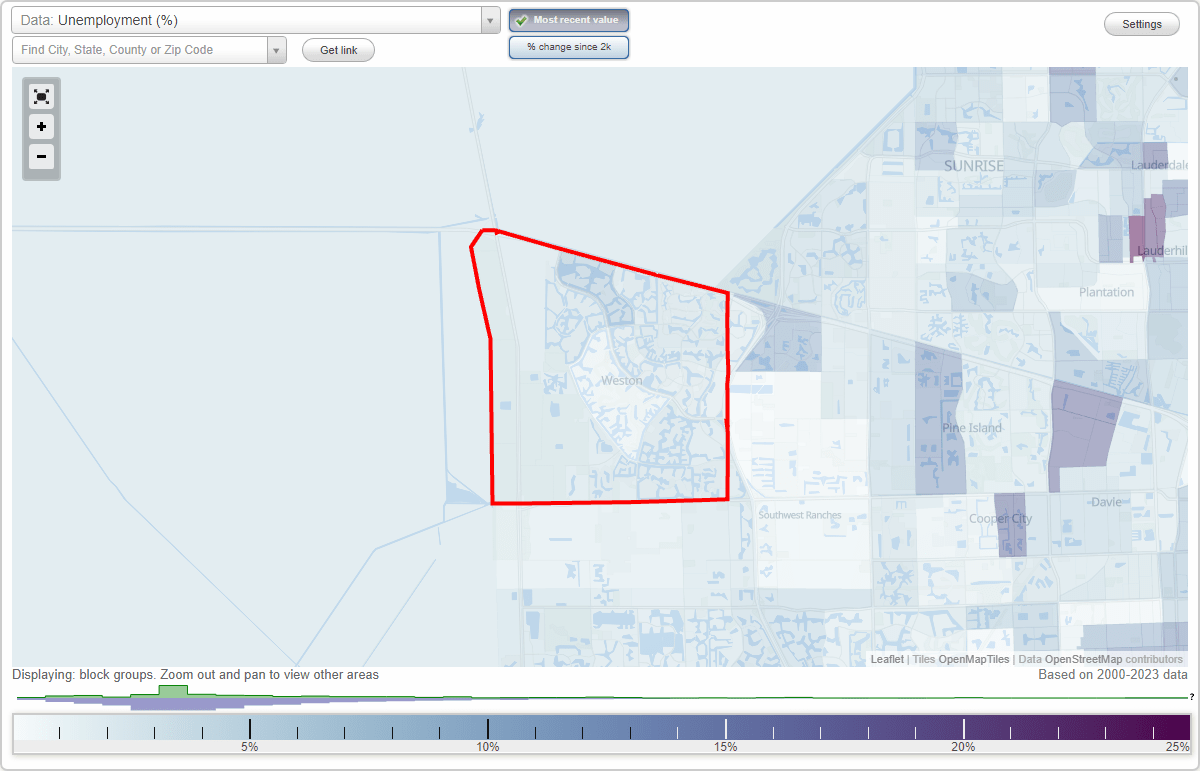The image size is (1200, 771).
Task: Open the OpenMapTiles link
Action: (x=972, y=659)
